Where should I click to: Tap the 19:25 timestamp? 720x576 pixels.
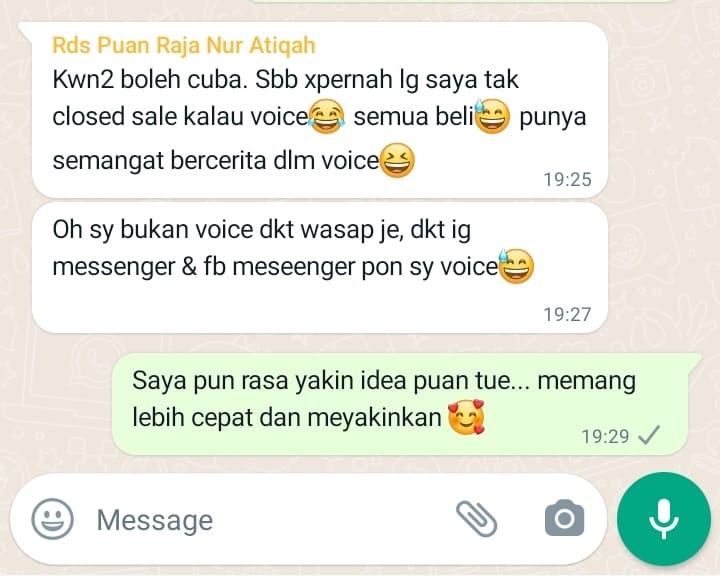tap(568, 180)
